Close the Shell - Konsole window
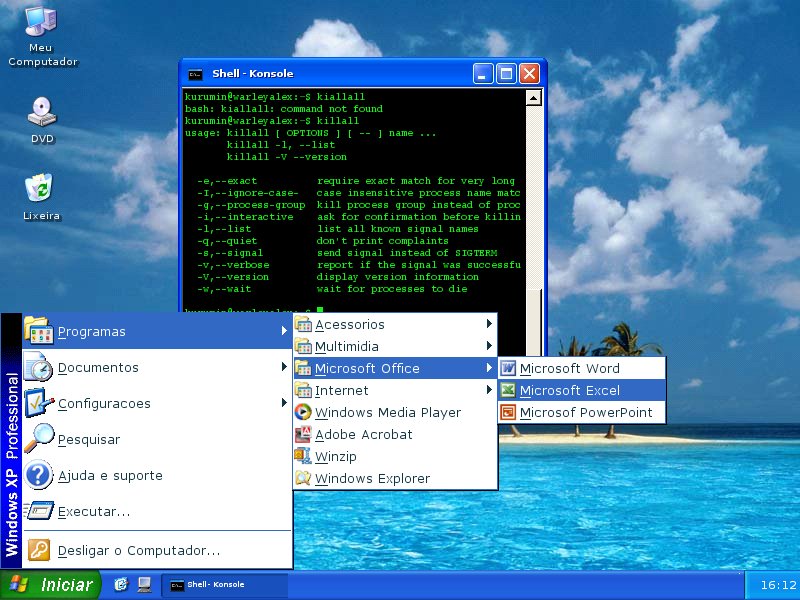The width and height of the screenshot is (800, 600). point(530,74)
